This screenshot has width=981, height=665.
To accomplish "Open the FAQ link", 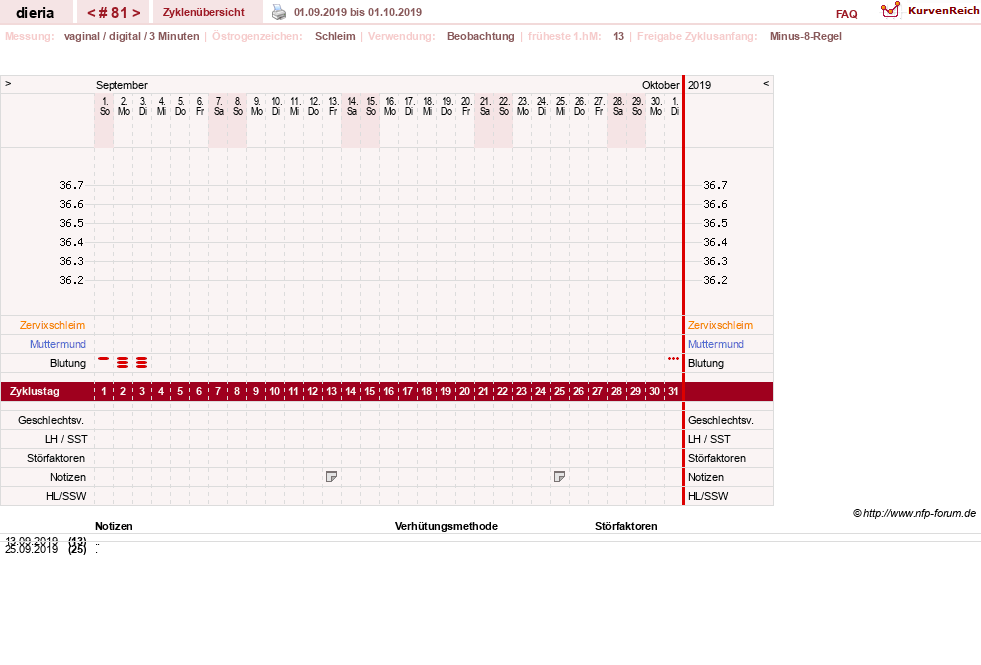I will pos(846,14).
